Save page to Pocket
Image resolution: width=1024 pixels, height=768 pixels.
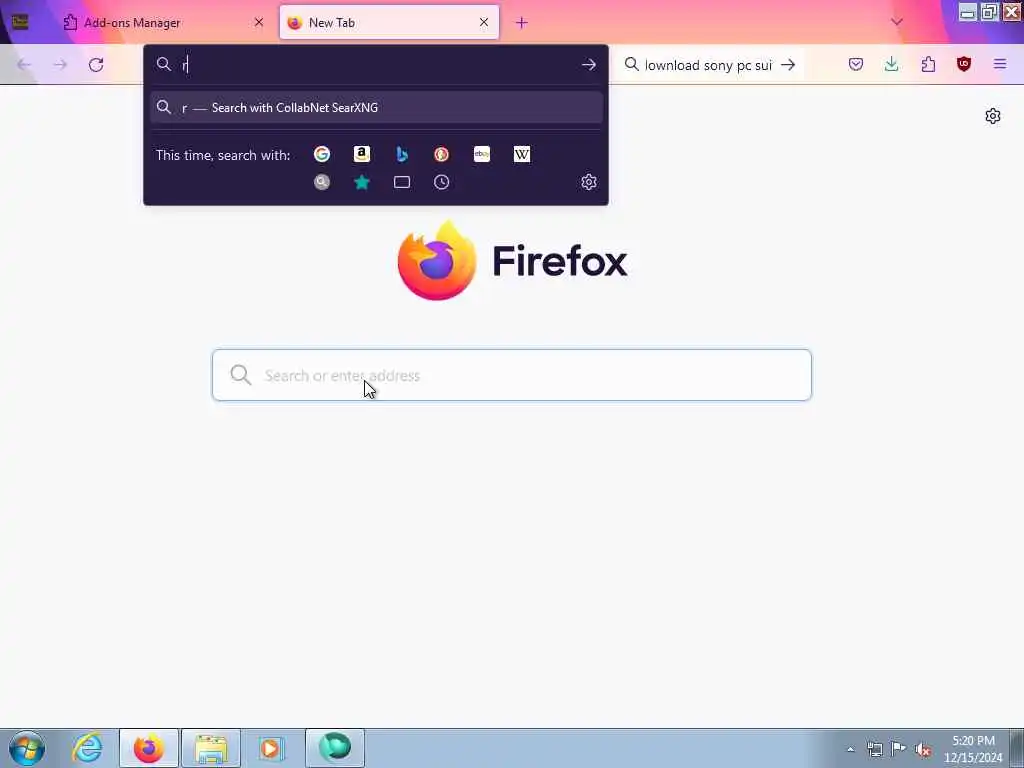(856, 64)
